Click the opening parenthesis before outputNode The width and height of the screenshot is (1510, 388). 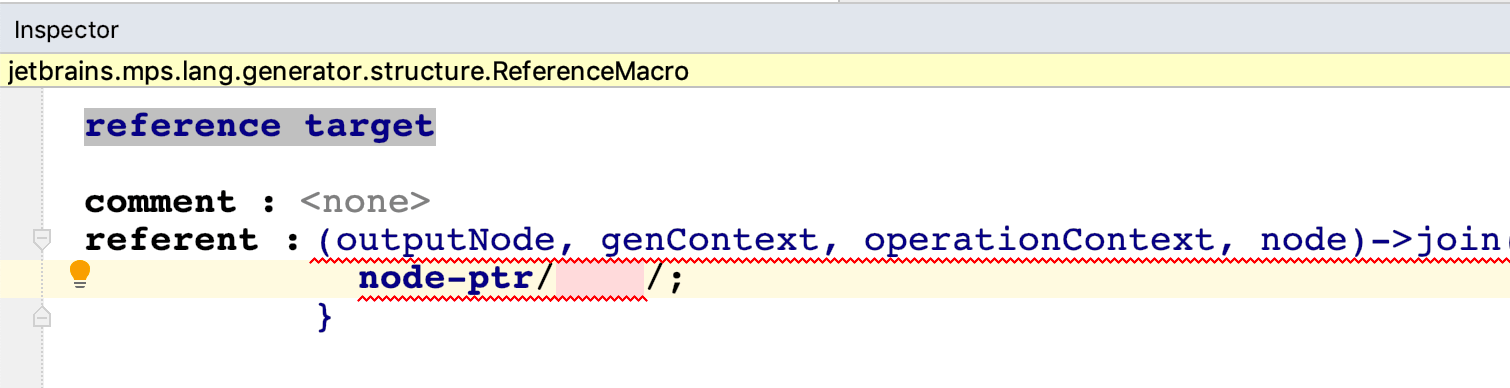(x=326, y=240)
